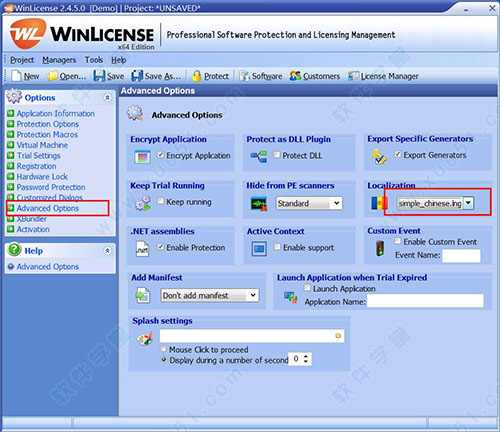Click the Active Context window icon
Viewport: 500px width, 432px height.
[259, 249]
